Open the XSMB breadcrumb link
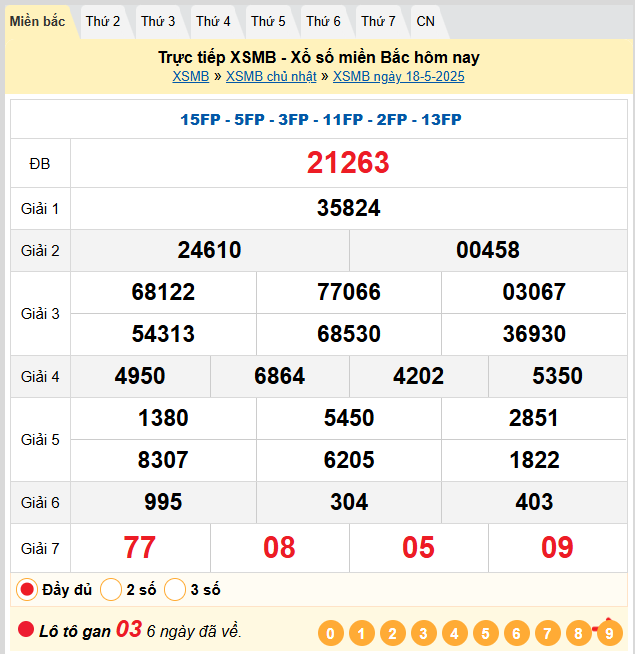 point(191,77)
